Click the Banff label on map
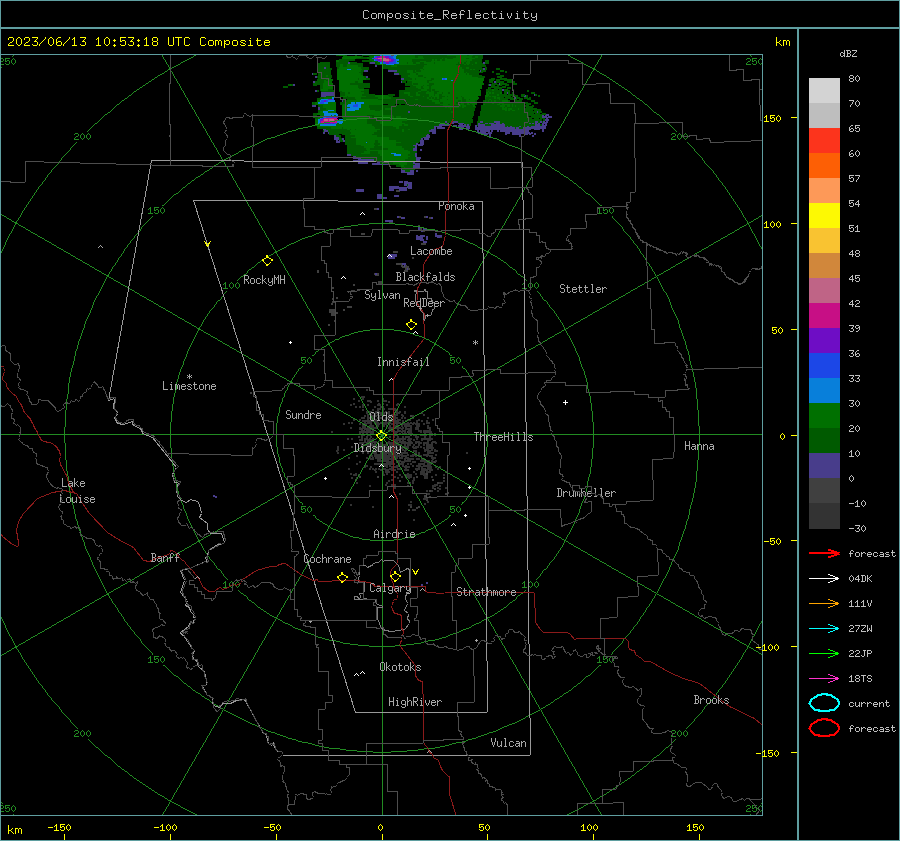Screen dimensions: 900x841 pyautogui.click(x=165, y=557)
